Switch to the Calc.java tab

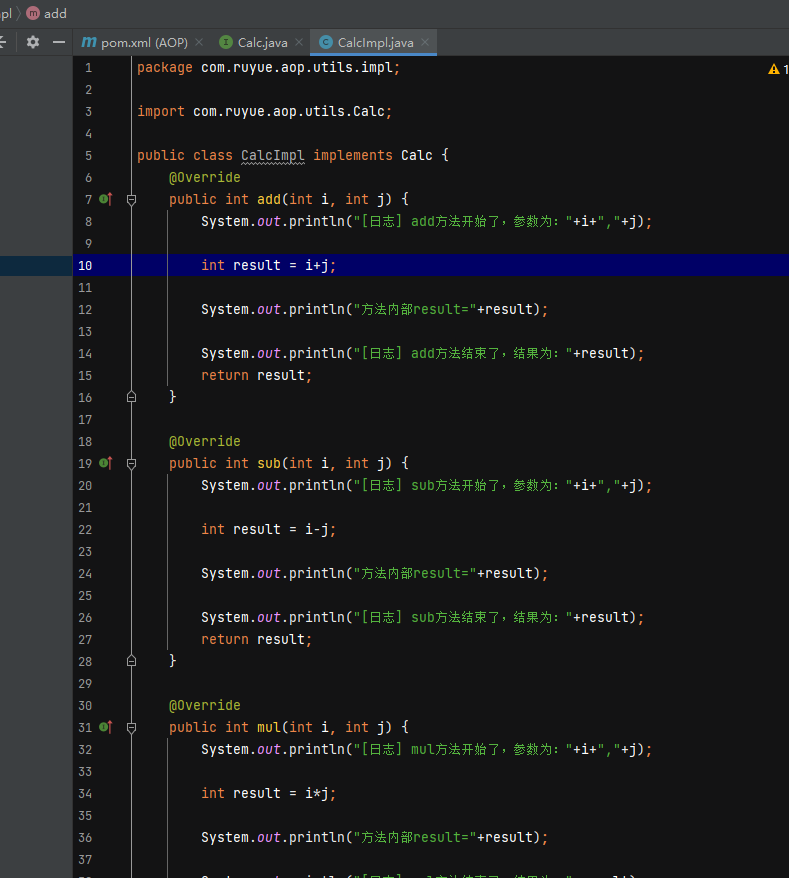coord(262,42)
